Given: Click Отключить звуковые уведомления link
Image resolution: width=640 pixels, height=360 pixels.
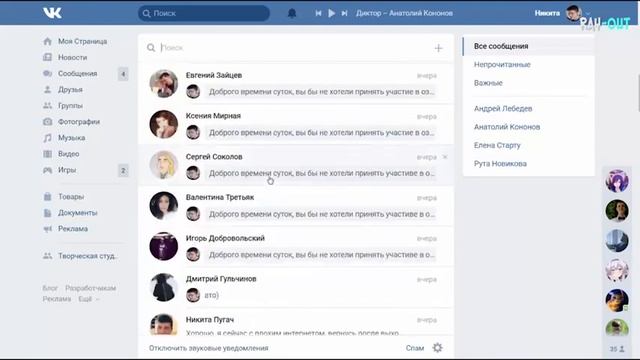Looking at the screenshot, I should (x=209, y=348).
